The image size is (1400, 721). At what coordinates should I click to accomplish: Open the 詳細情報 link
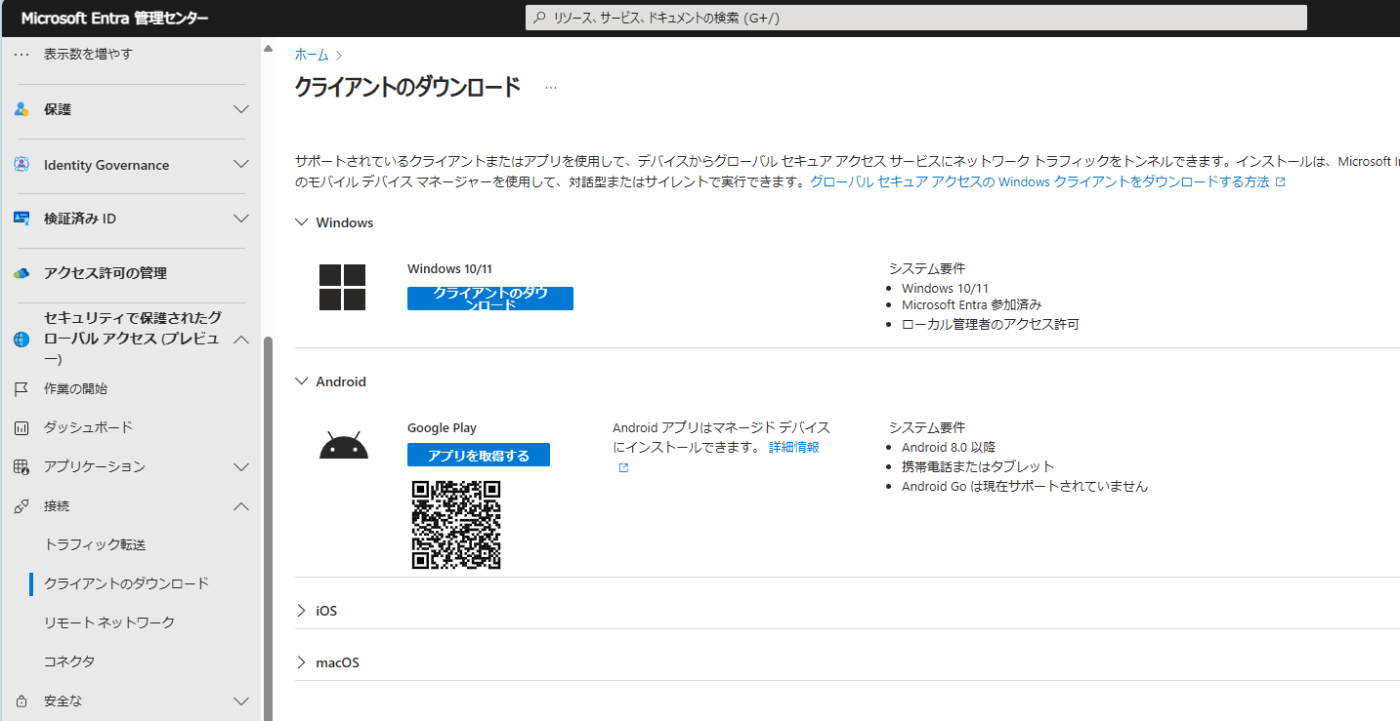click(x=794, y=447)
